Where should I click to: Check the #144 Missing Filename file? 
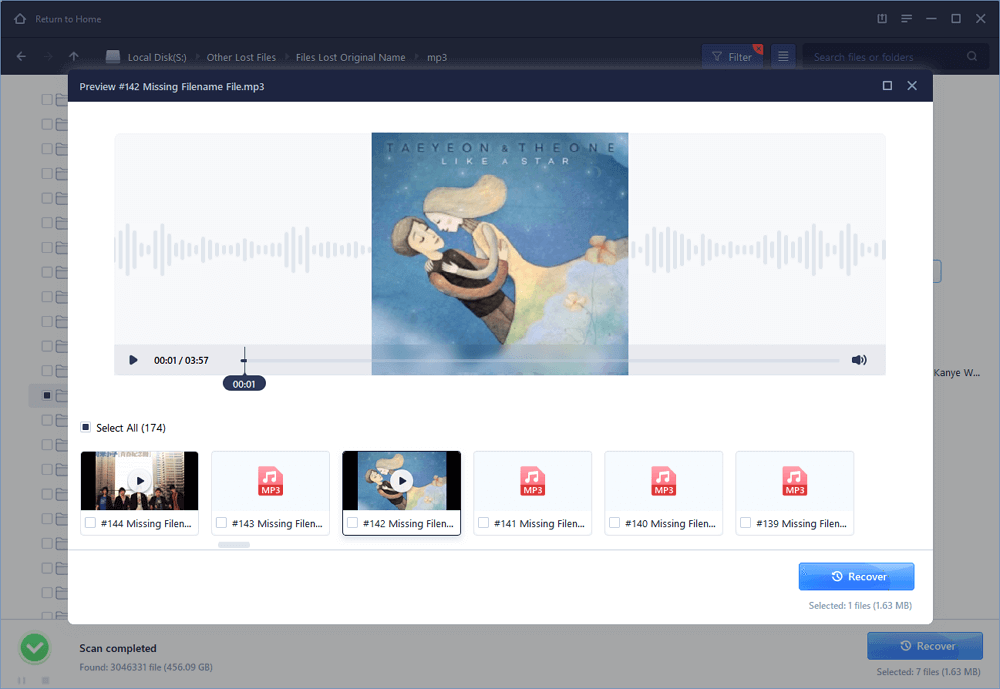91,522
